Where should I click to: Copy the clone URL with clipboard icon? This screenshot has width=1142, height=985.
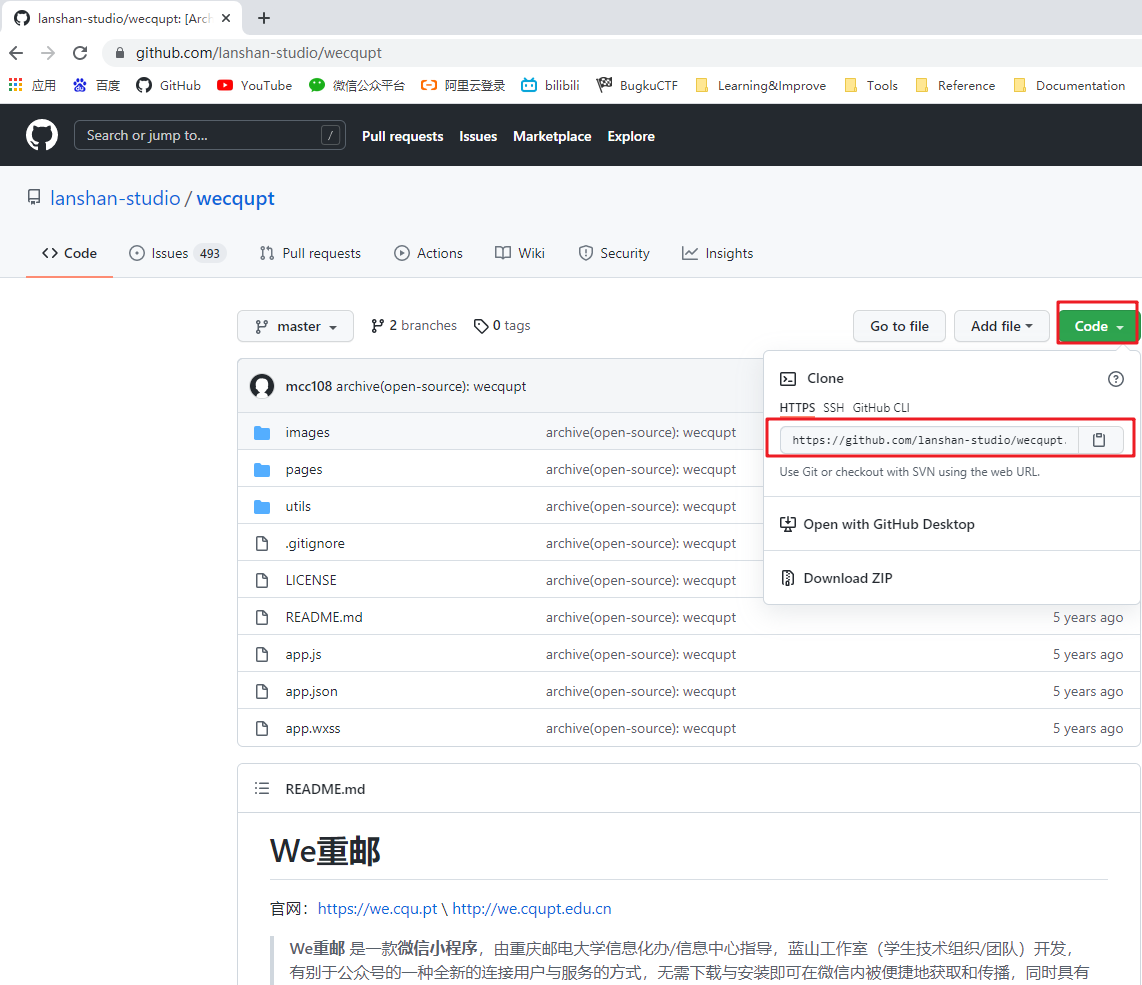tap(1099, 439)
